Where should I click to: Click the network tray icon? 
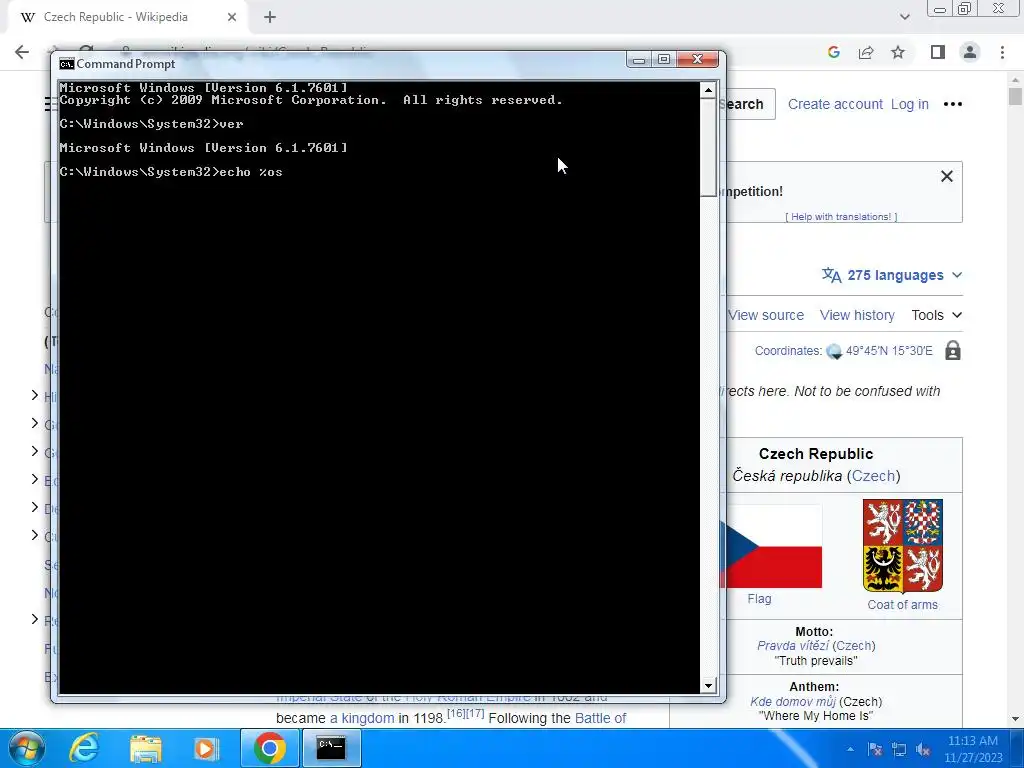[899, 749]
